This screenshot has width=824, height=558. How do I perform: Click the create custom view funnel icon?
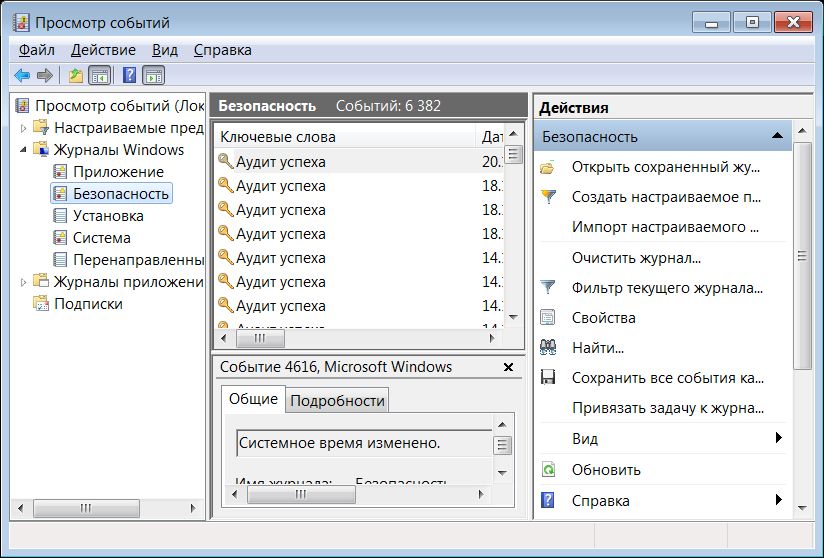548,197
